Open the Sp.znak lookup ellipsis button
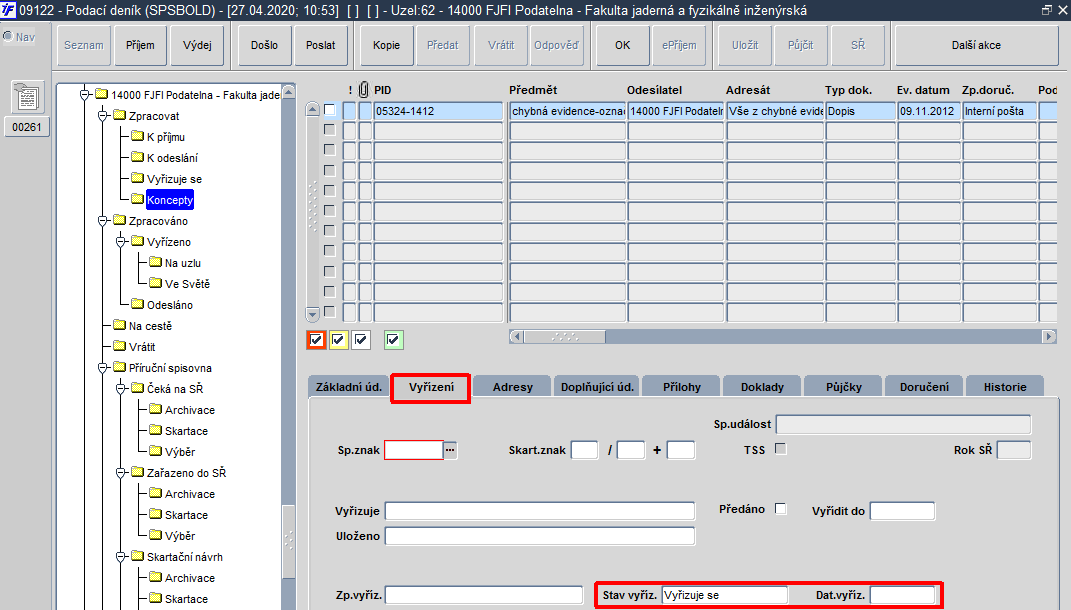This screenshot has height=610, width=1071. click(450, 450)
